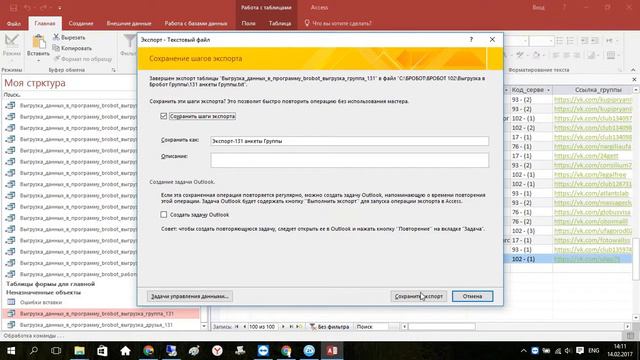Go to the first record button
This screenshot has height=360, width=640.
coord(237,327)
